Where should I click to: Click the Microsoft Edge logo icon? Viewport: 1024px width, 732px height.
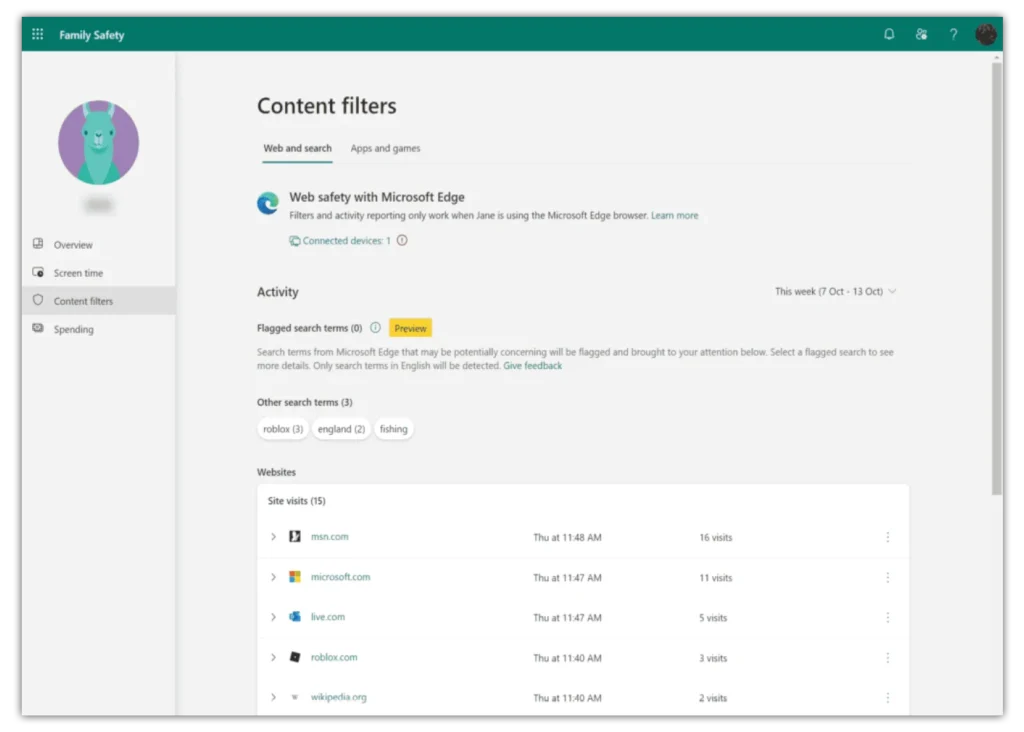coord(268,204)
